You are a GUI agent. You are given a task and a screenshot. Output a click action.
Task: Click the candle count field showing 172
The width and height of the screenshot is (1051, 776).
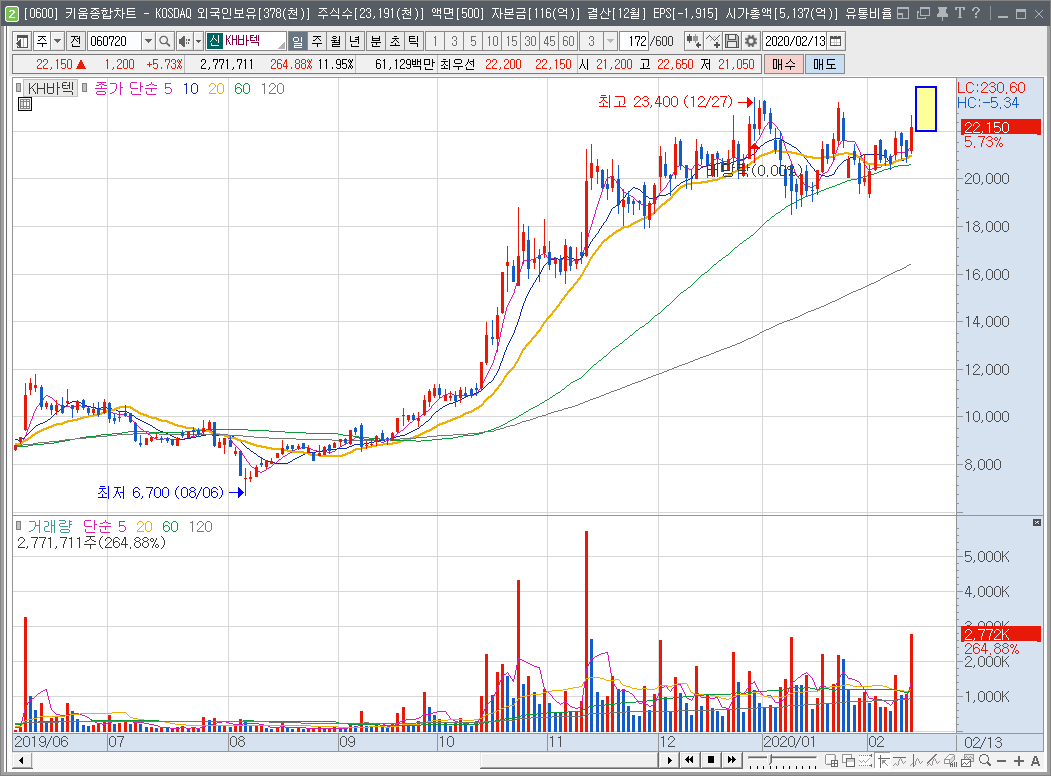[634, 42]
